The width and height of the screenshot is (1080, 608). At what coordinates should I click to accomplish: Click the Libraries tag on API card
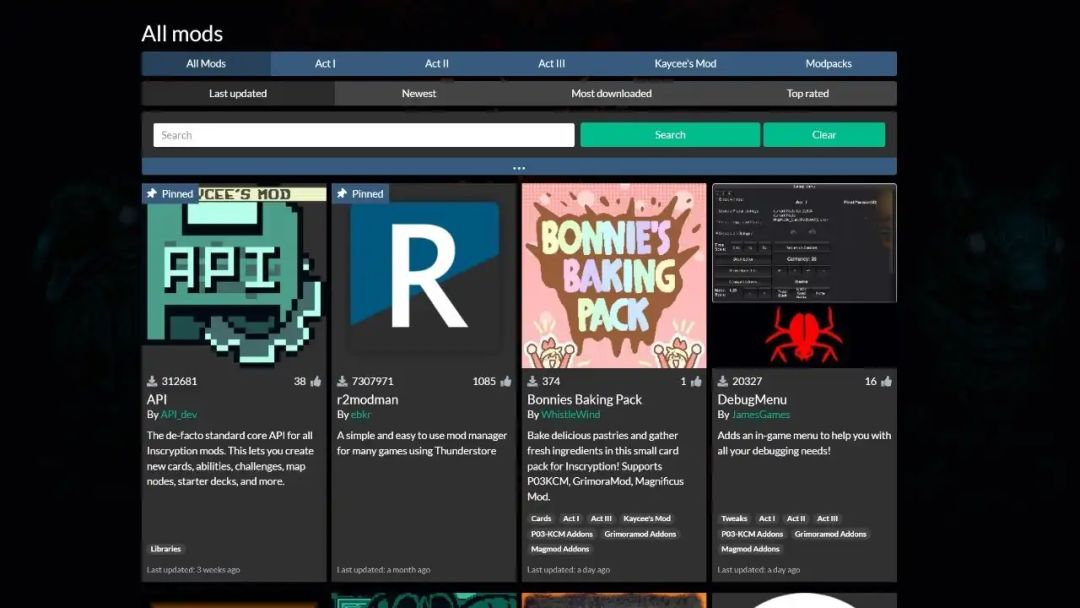[x=166, y=549]
